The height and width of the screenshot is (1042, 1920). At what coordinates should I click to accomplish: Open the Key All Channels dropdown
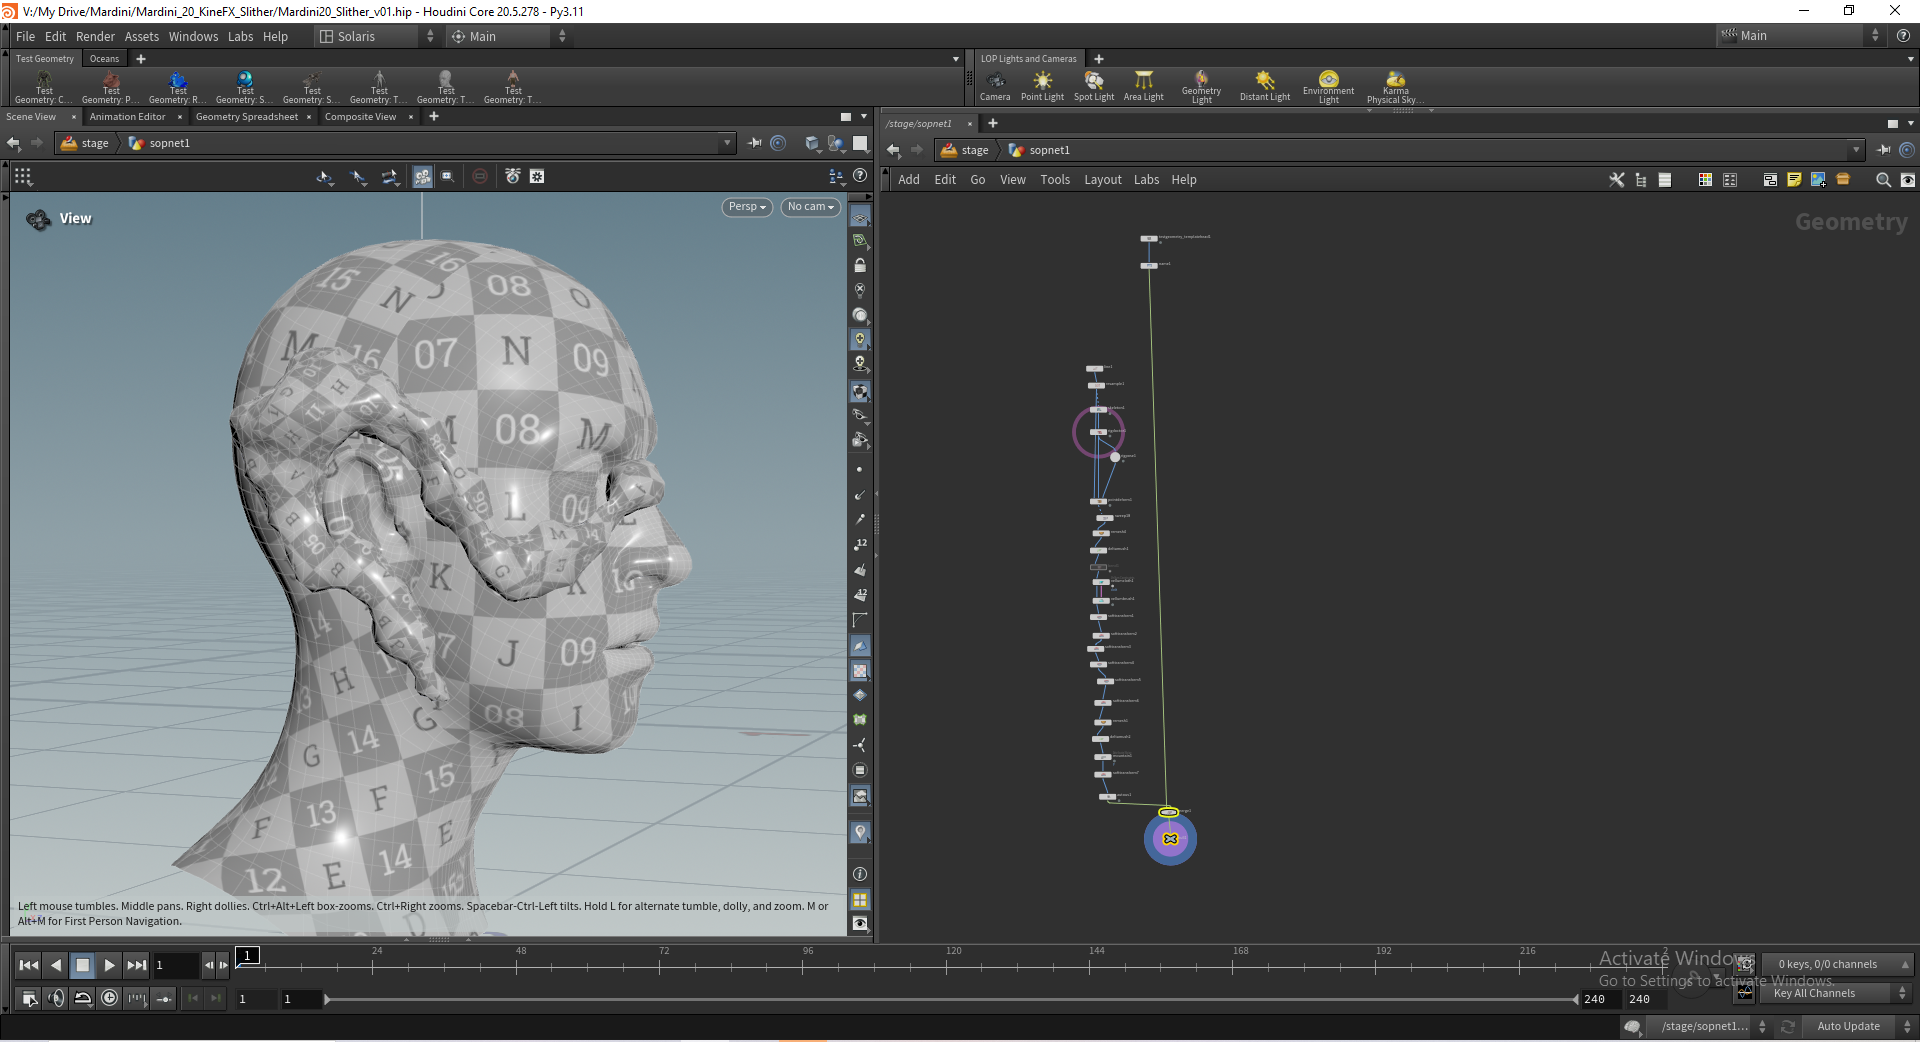point(1838,993)
